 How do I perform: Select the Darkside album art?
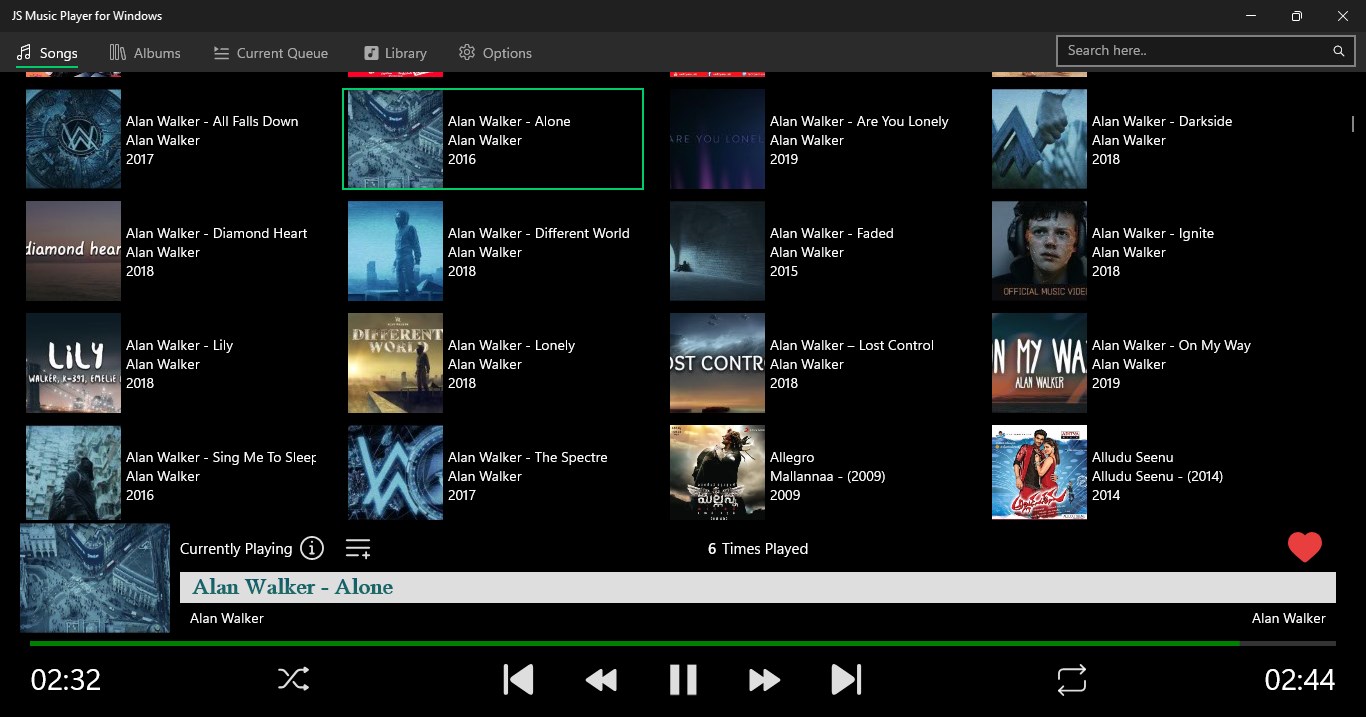(x=1039, y=139)
